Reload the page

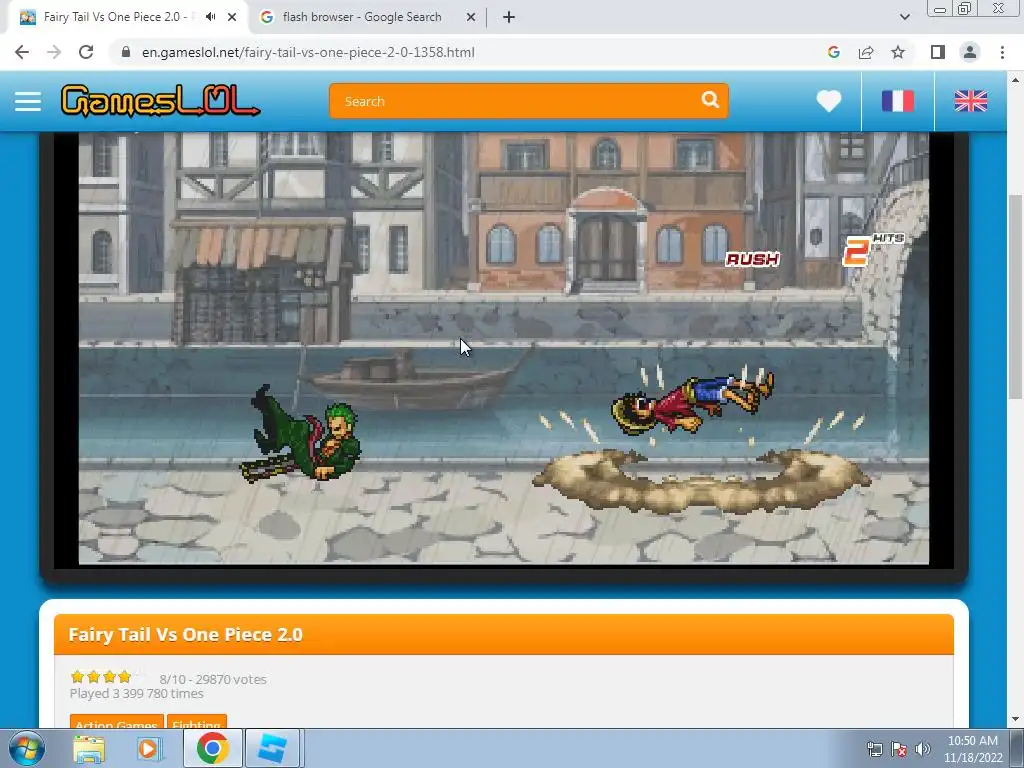86,52
